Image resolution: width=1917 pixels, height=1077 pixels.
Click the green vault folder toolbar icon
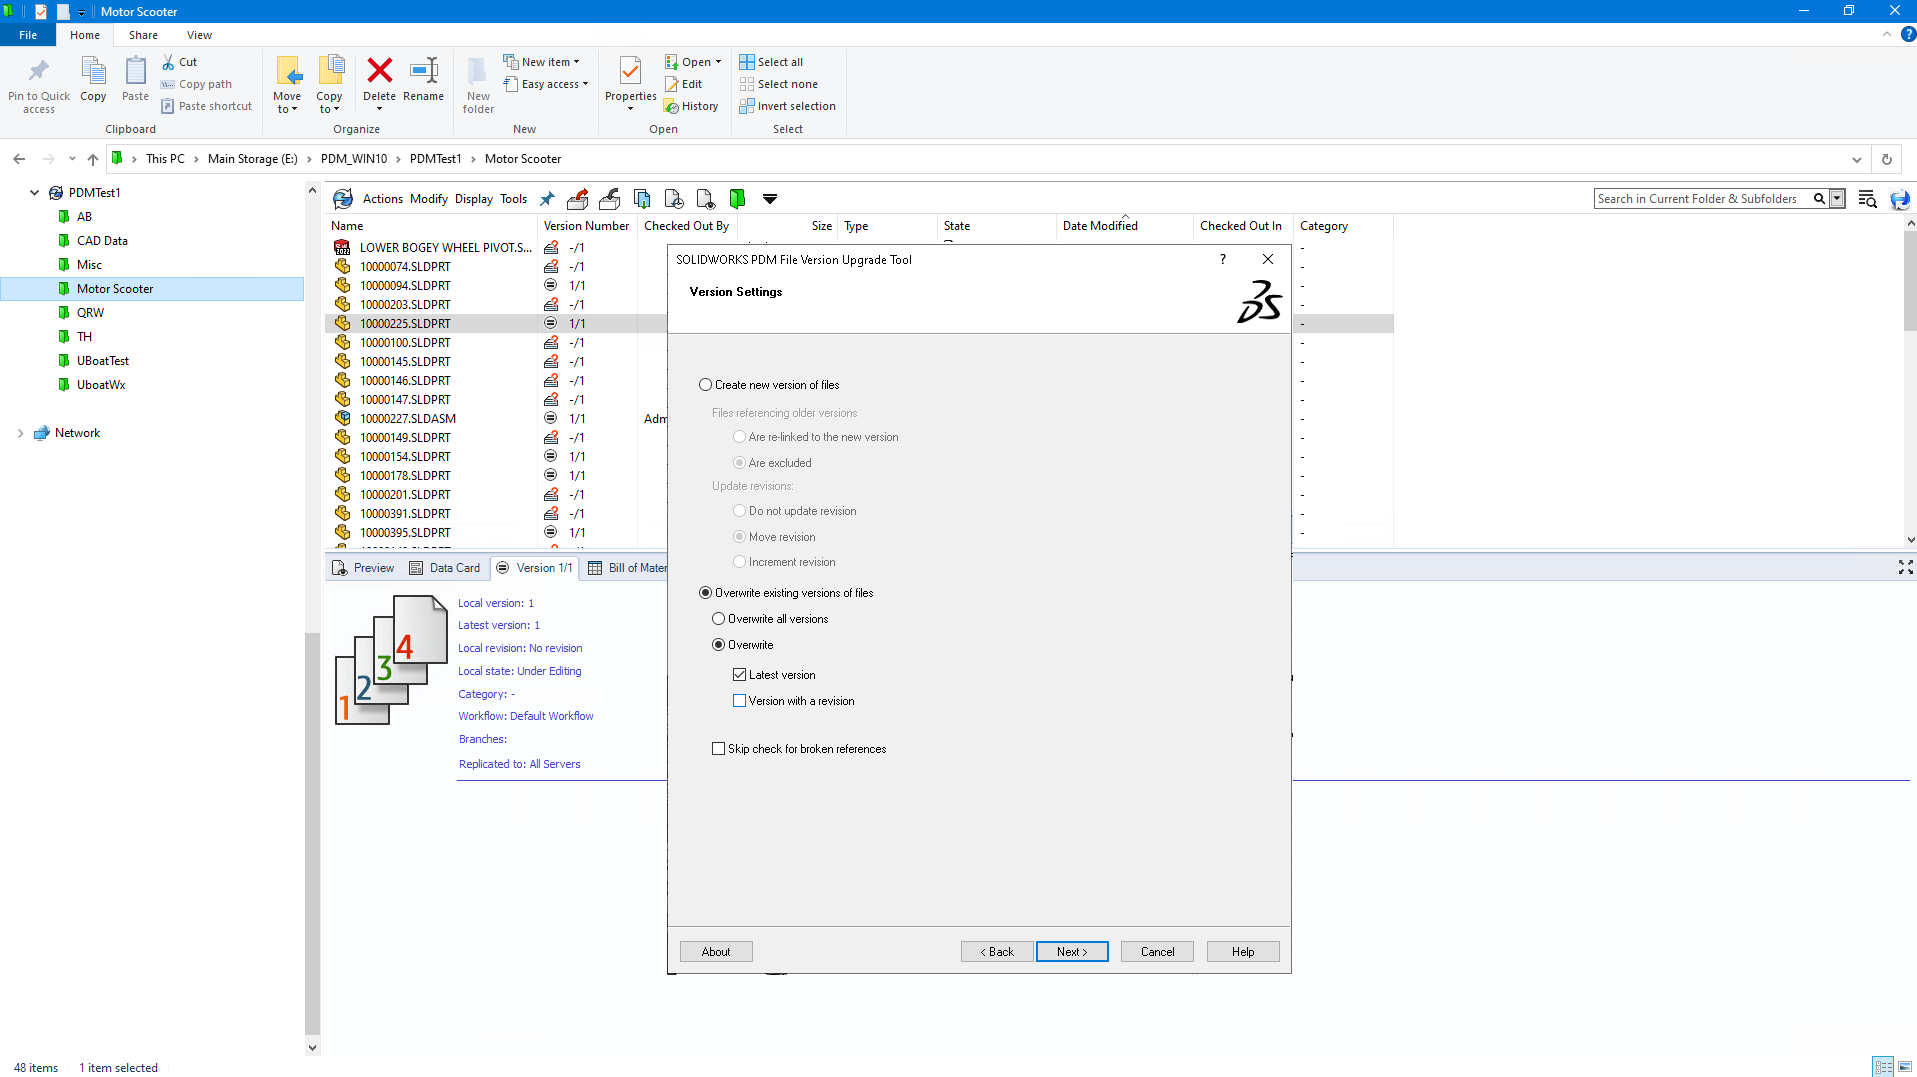tap(737, 199)
